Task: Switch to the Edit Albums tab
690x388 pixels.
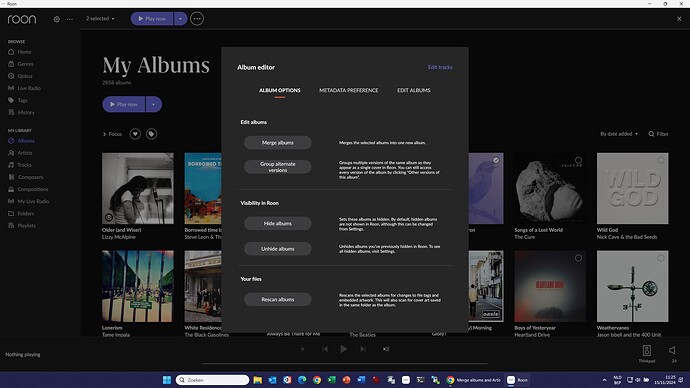Action: [414, 90]
